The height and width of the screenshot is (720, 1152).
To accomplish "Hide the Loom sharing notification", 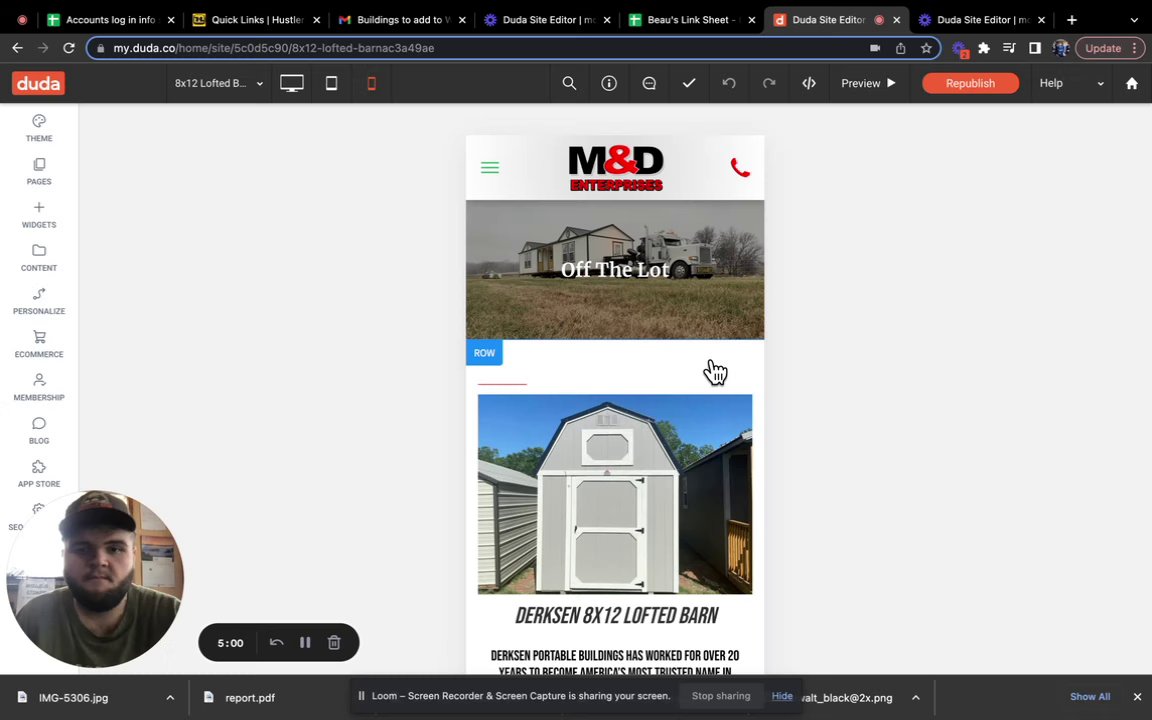I will (x=782, y=696).
